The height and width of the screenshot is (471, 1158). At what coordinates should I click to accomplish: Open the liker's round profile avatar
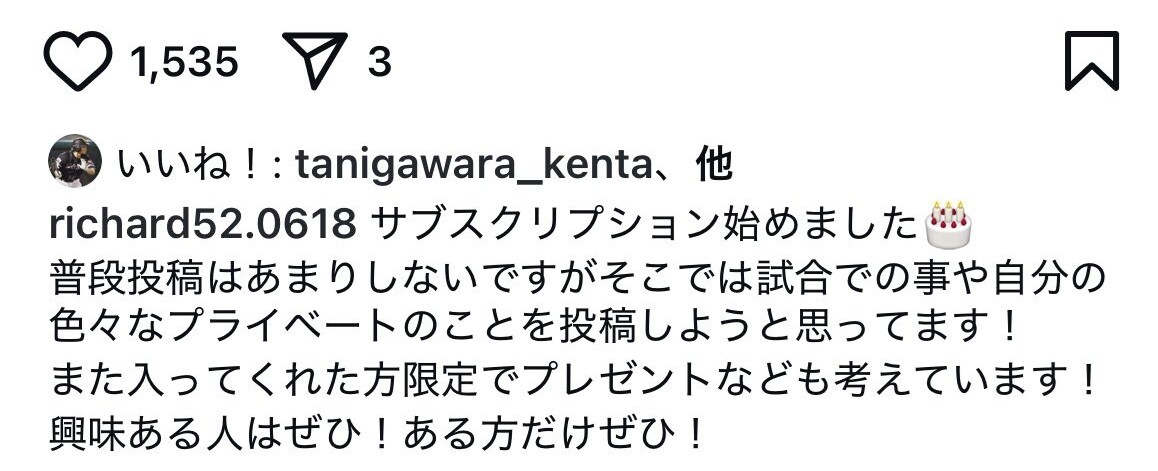pos(75,161)
